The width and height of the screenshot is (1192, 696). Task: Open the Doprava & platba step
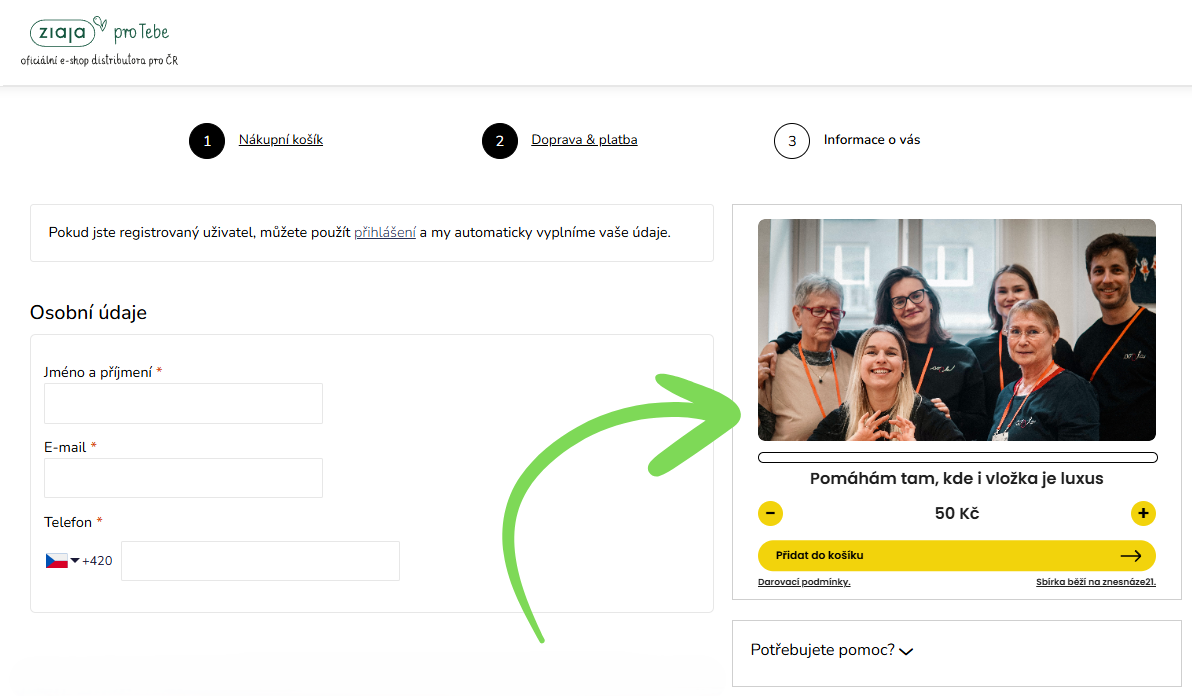(x=584, y=140)
